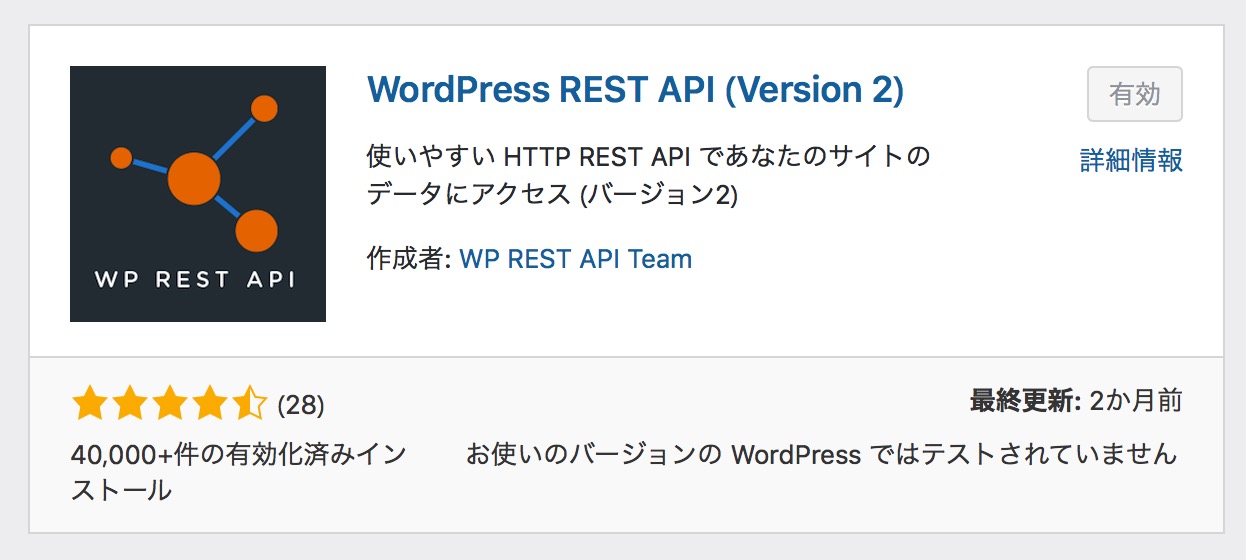Click the WordPress ではテストされていません compatibility notice

[822, 455]
